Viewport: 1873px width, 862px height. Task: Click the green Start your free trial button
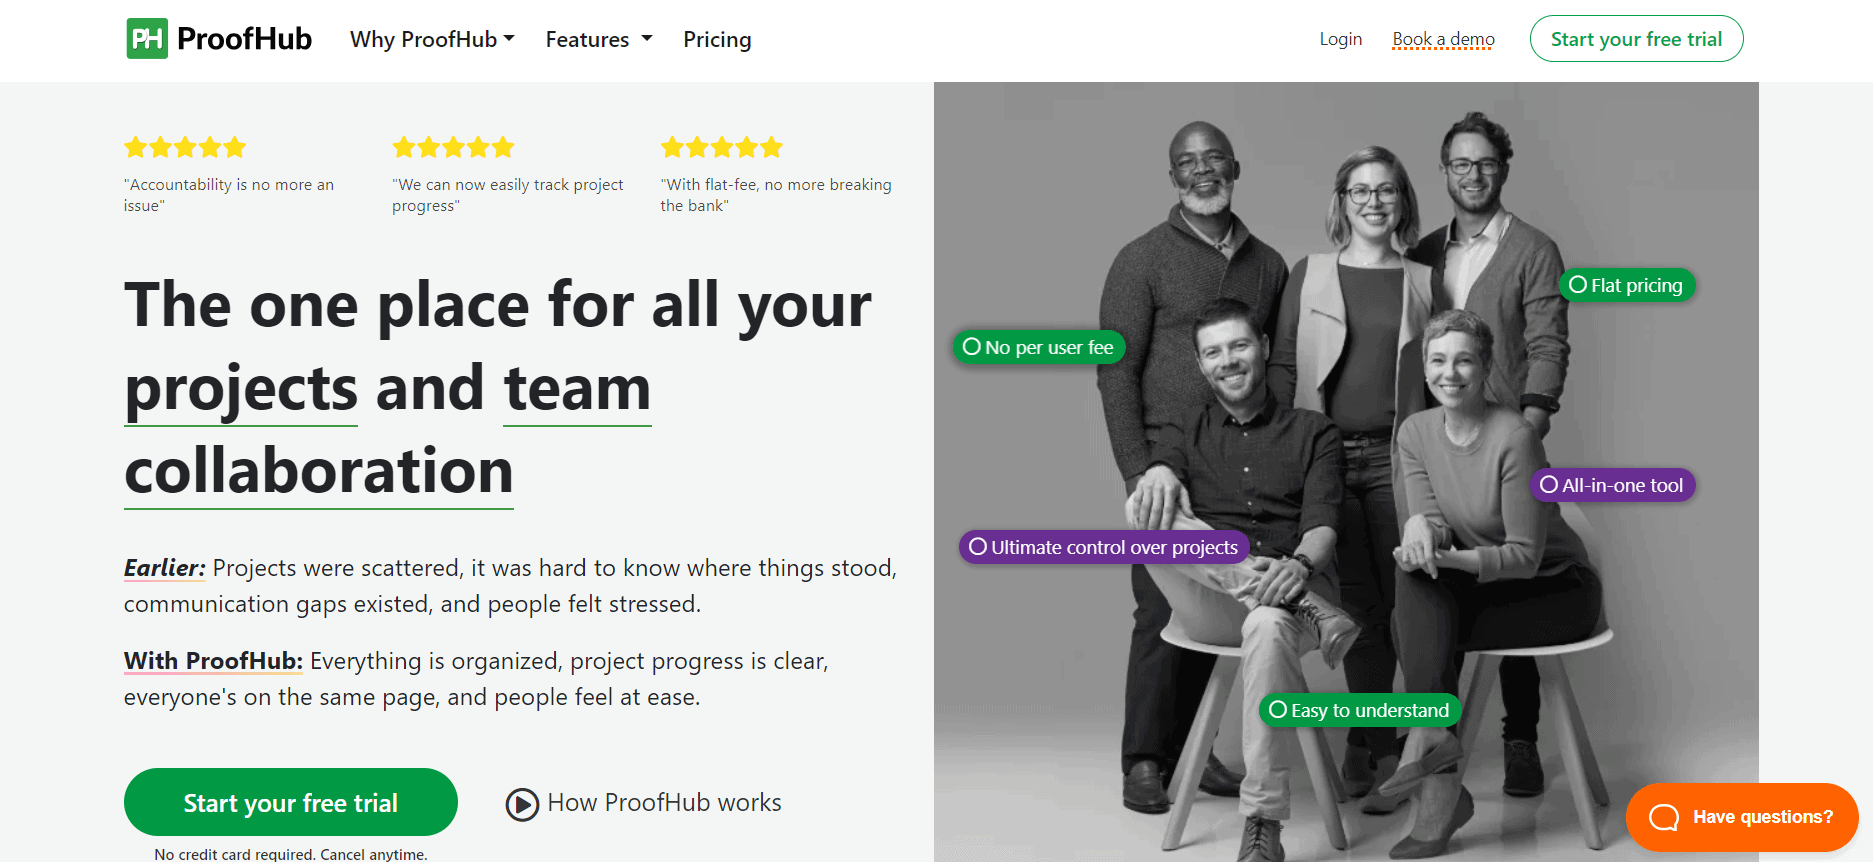(x=291, y=802)
